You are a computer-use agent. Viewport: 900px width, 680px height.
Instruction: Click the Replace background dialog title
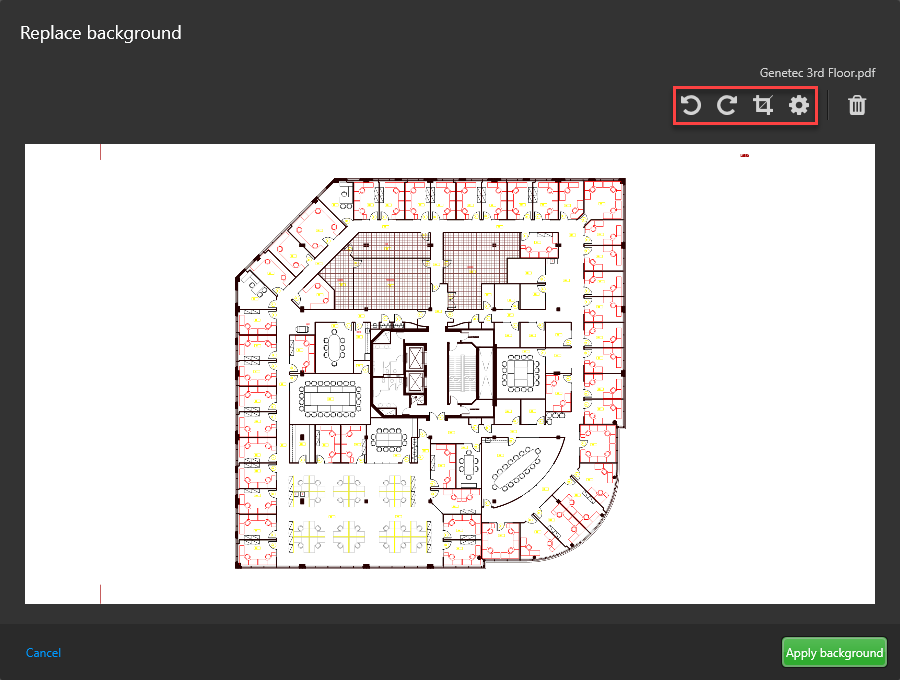click(x=100, y=32)
